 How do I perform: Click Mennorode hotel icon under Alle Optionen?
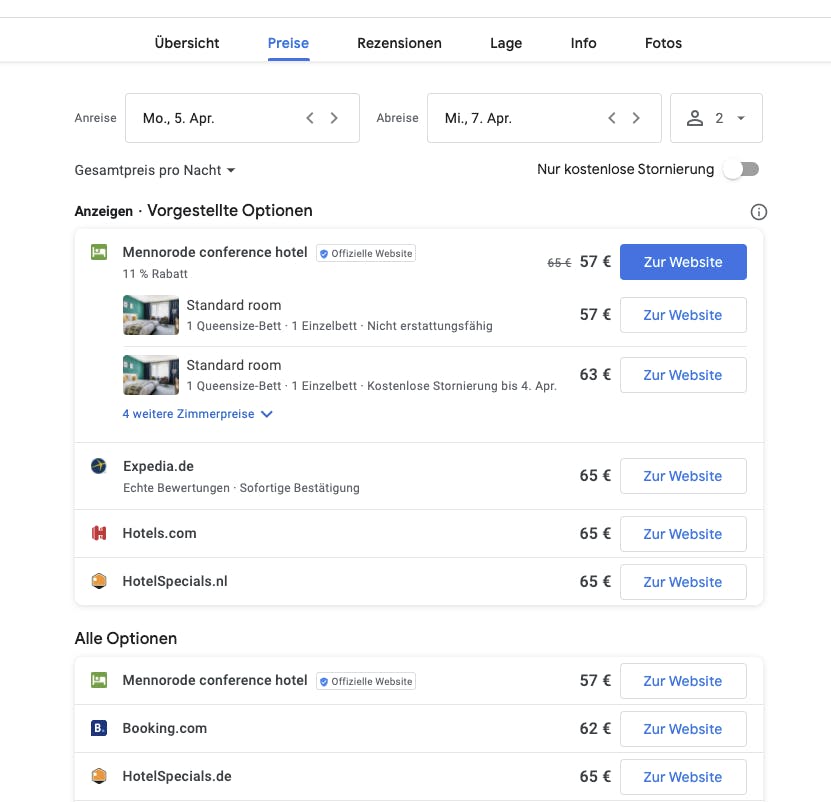coord(99,680)
